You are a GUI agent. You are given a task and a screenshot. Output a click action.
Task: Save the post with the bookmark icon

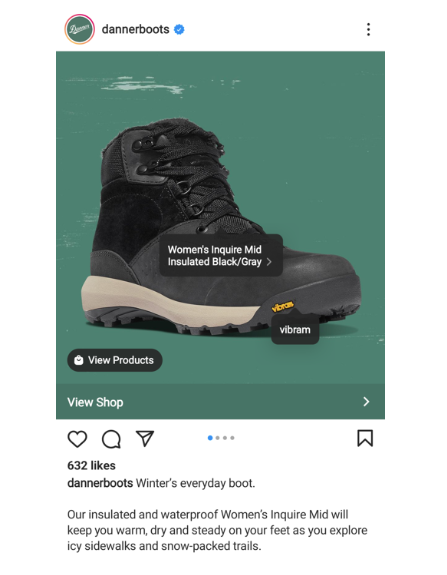coord(365,438)
